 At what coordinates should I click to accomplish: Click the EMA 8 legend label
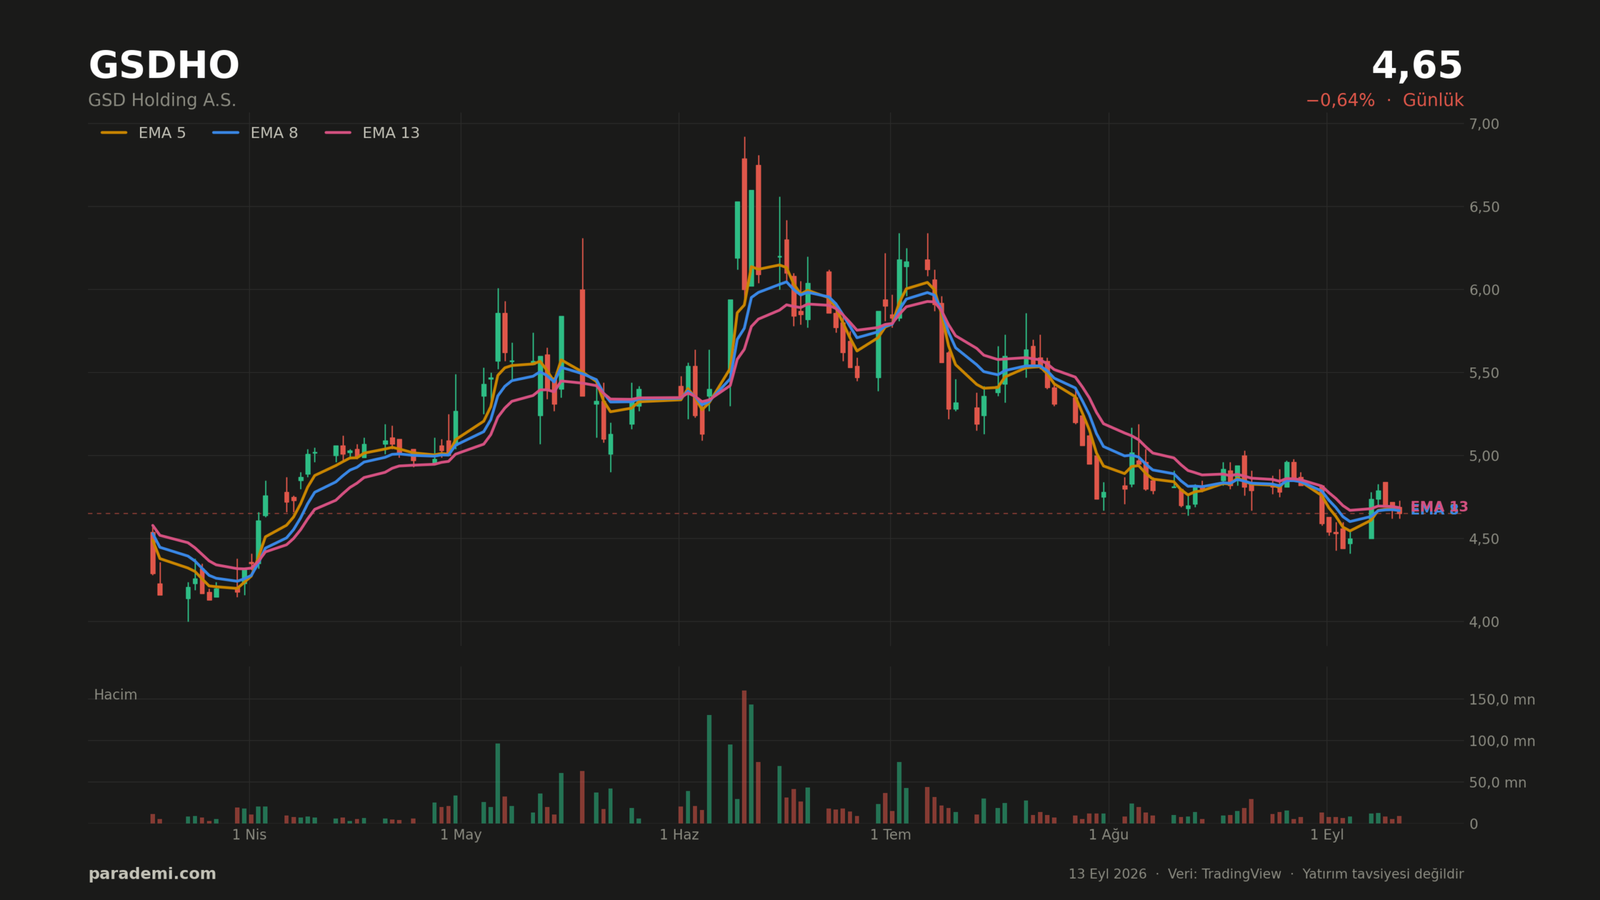(274, 133)
